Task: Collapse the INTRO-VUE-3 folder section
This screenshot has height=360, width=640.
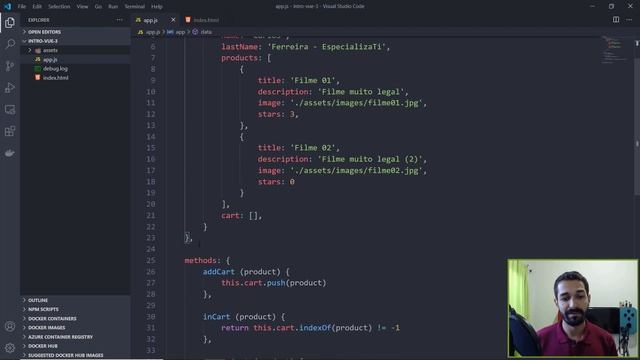Action: 76,41
